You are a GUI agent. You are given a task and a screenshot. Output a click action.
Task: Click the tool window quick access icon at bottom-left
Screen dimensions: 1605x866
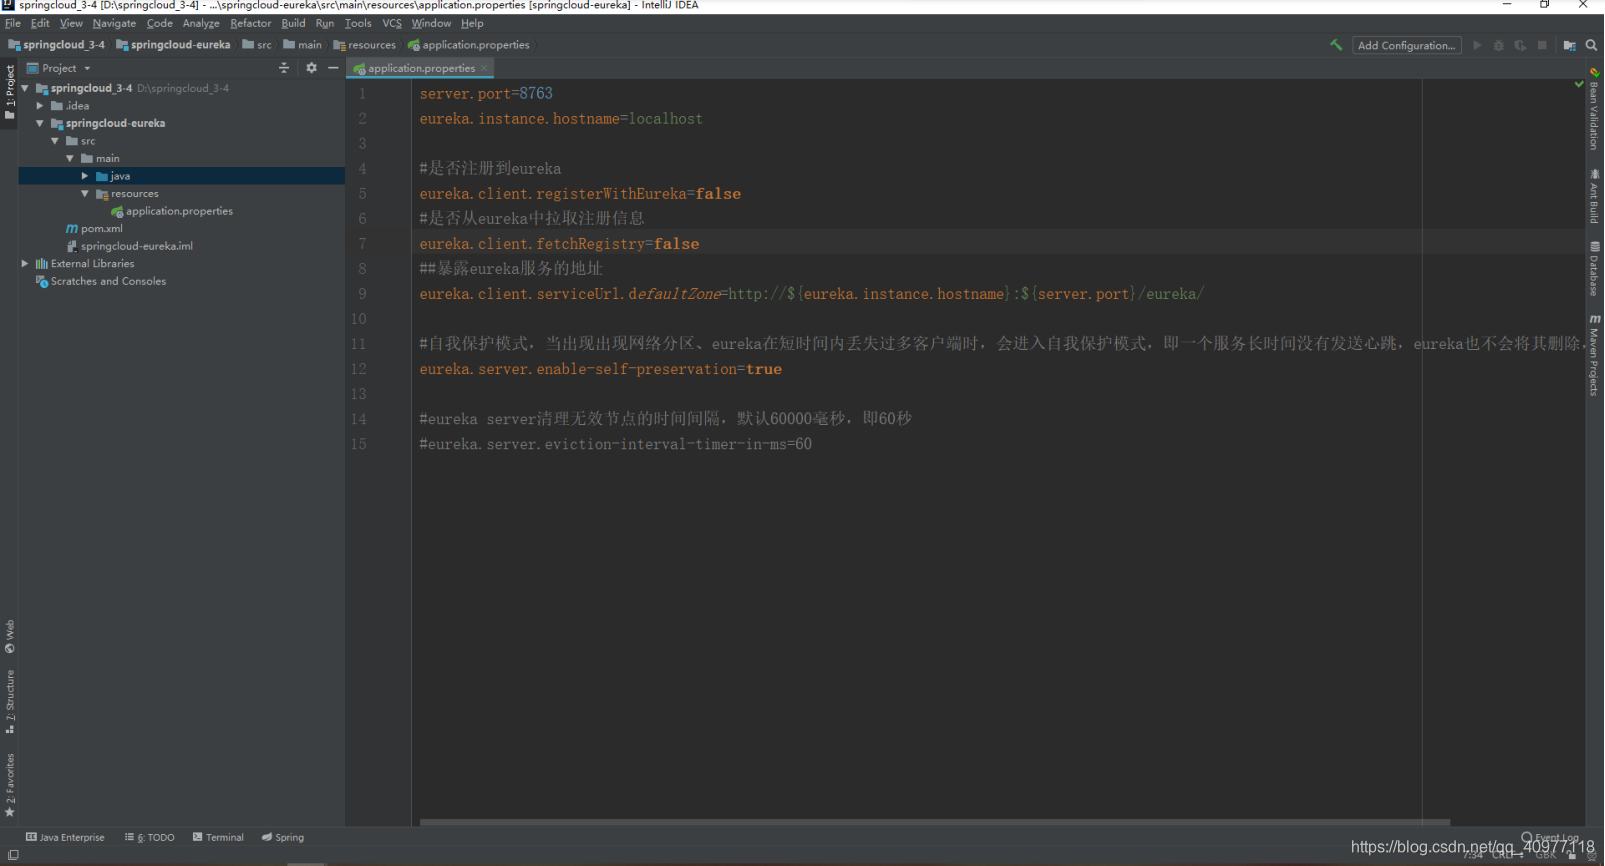13,855
